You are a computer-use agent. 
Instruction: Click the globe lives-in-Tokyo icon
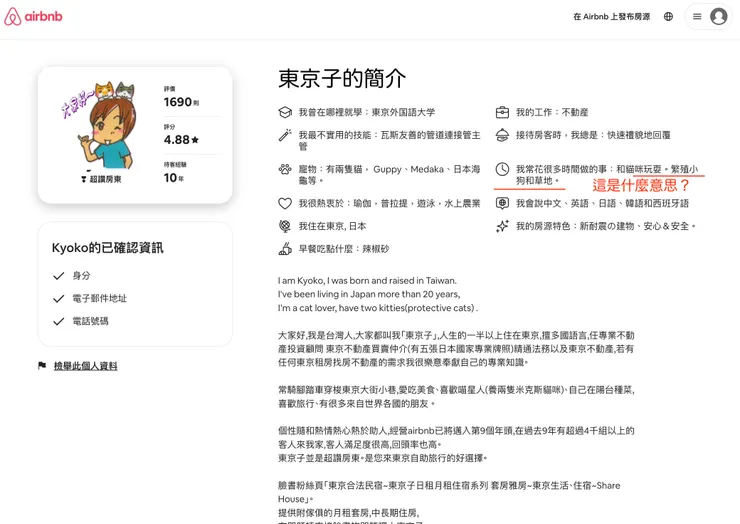click(x=285, y=226)
